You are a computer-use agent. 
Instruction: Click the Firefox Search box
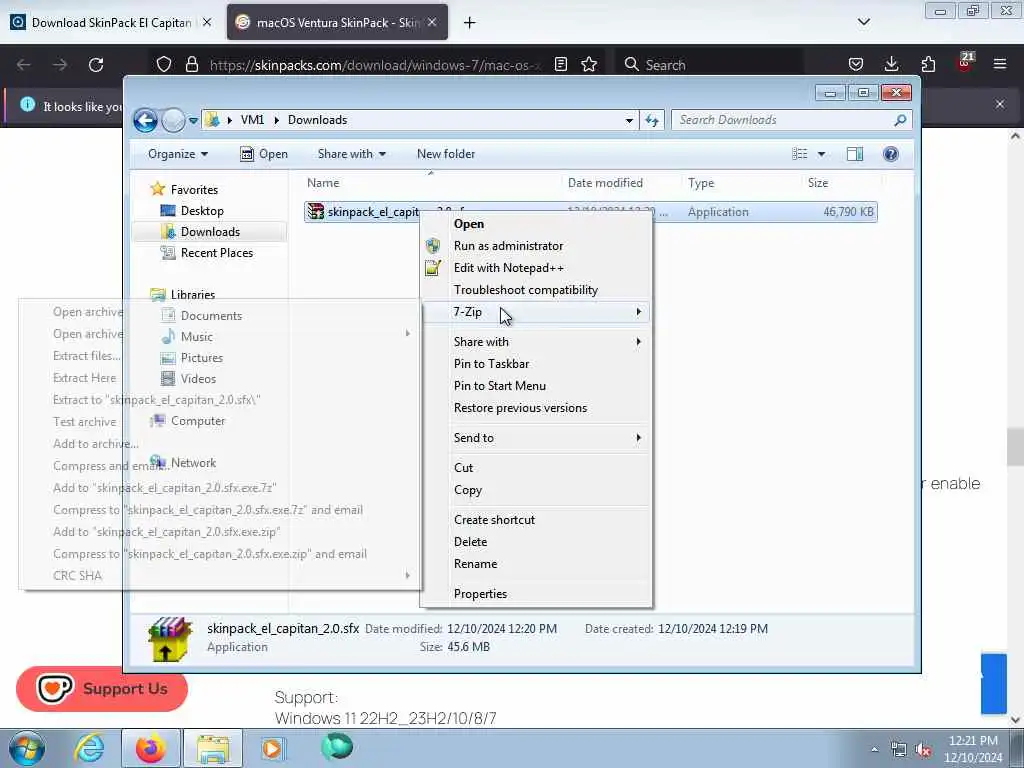709,65
